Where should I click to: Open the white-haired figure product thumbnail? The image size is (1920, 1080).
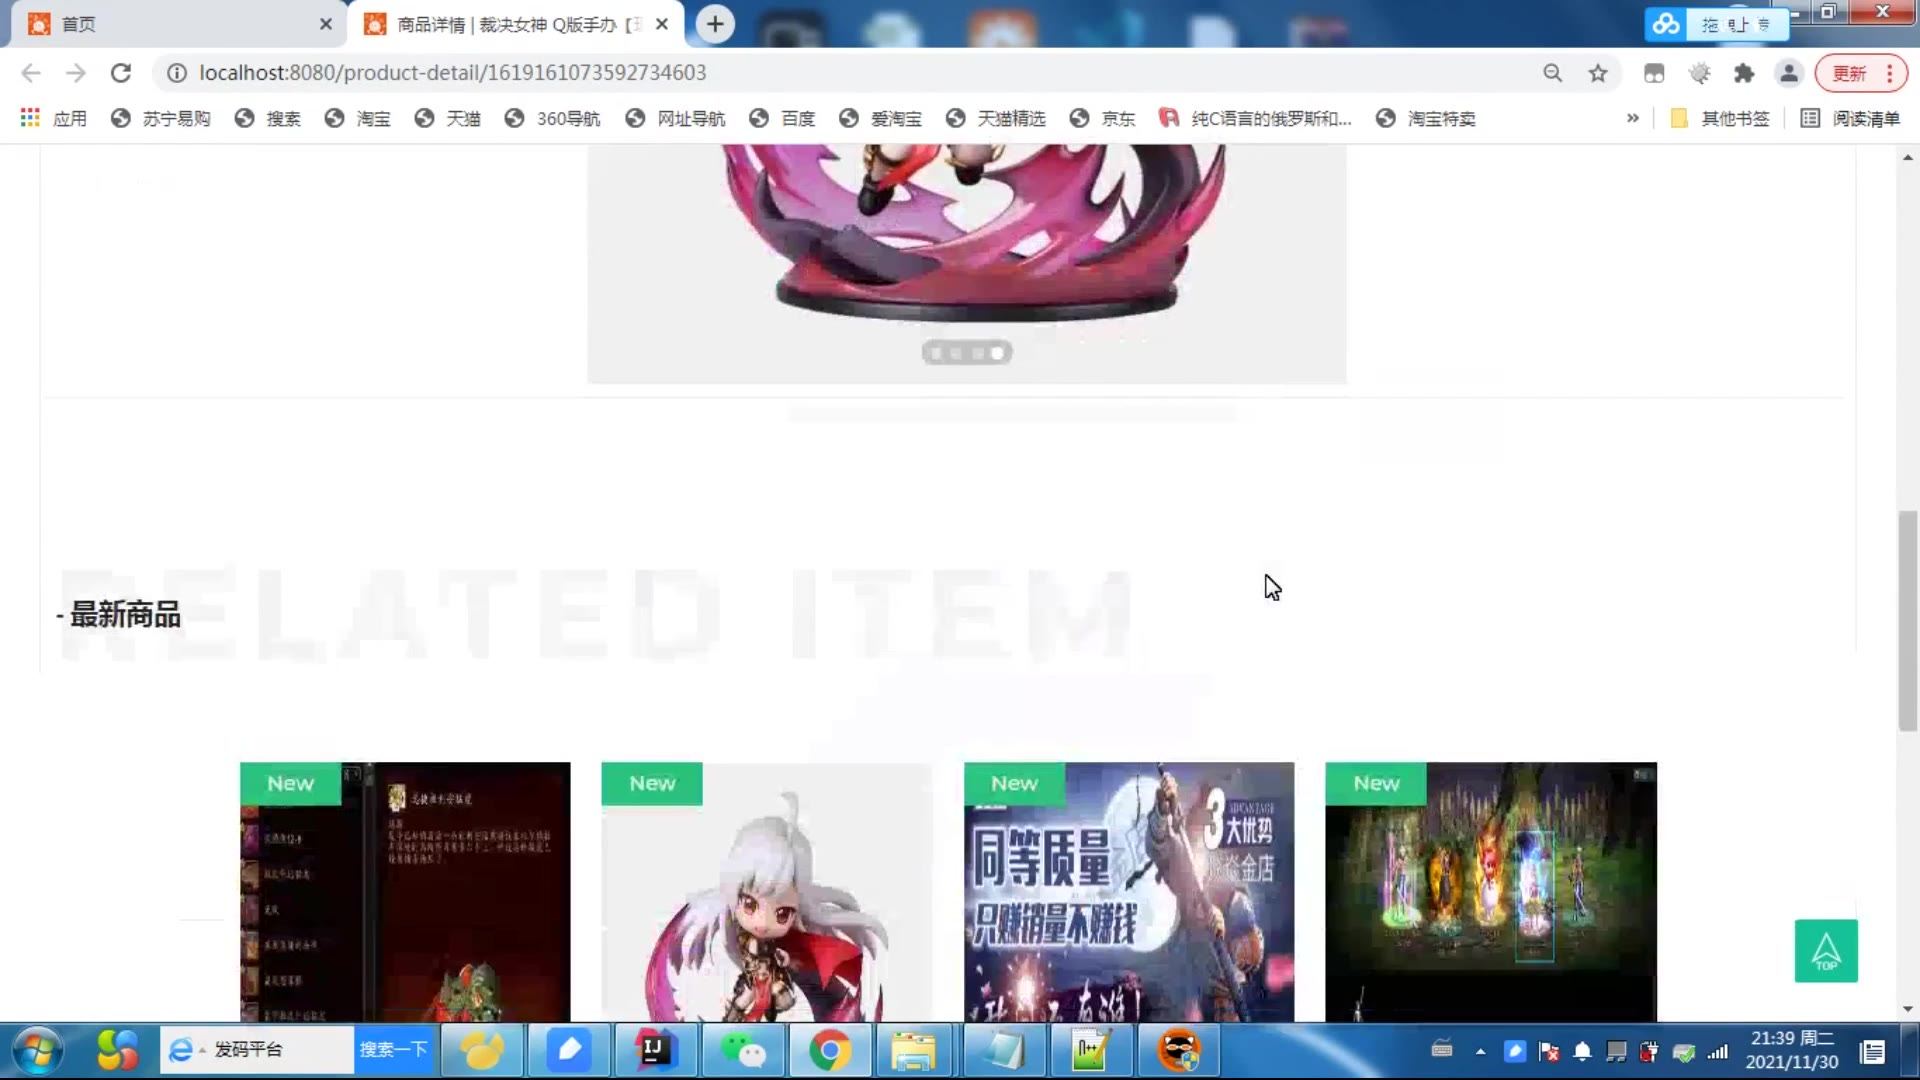pos(767,892)
